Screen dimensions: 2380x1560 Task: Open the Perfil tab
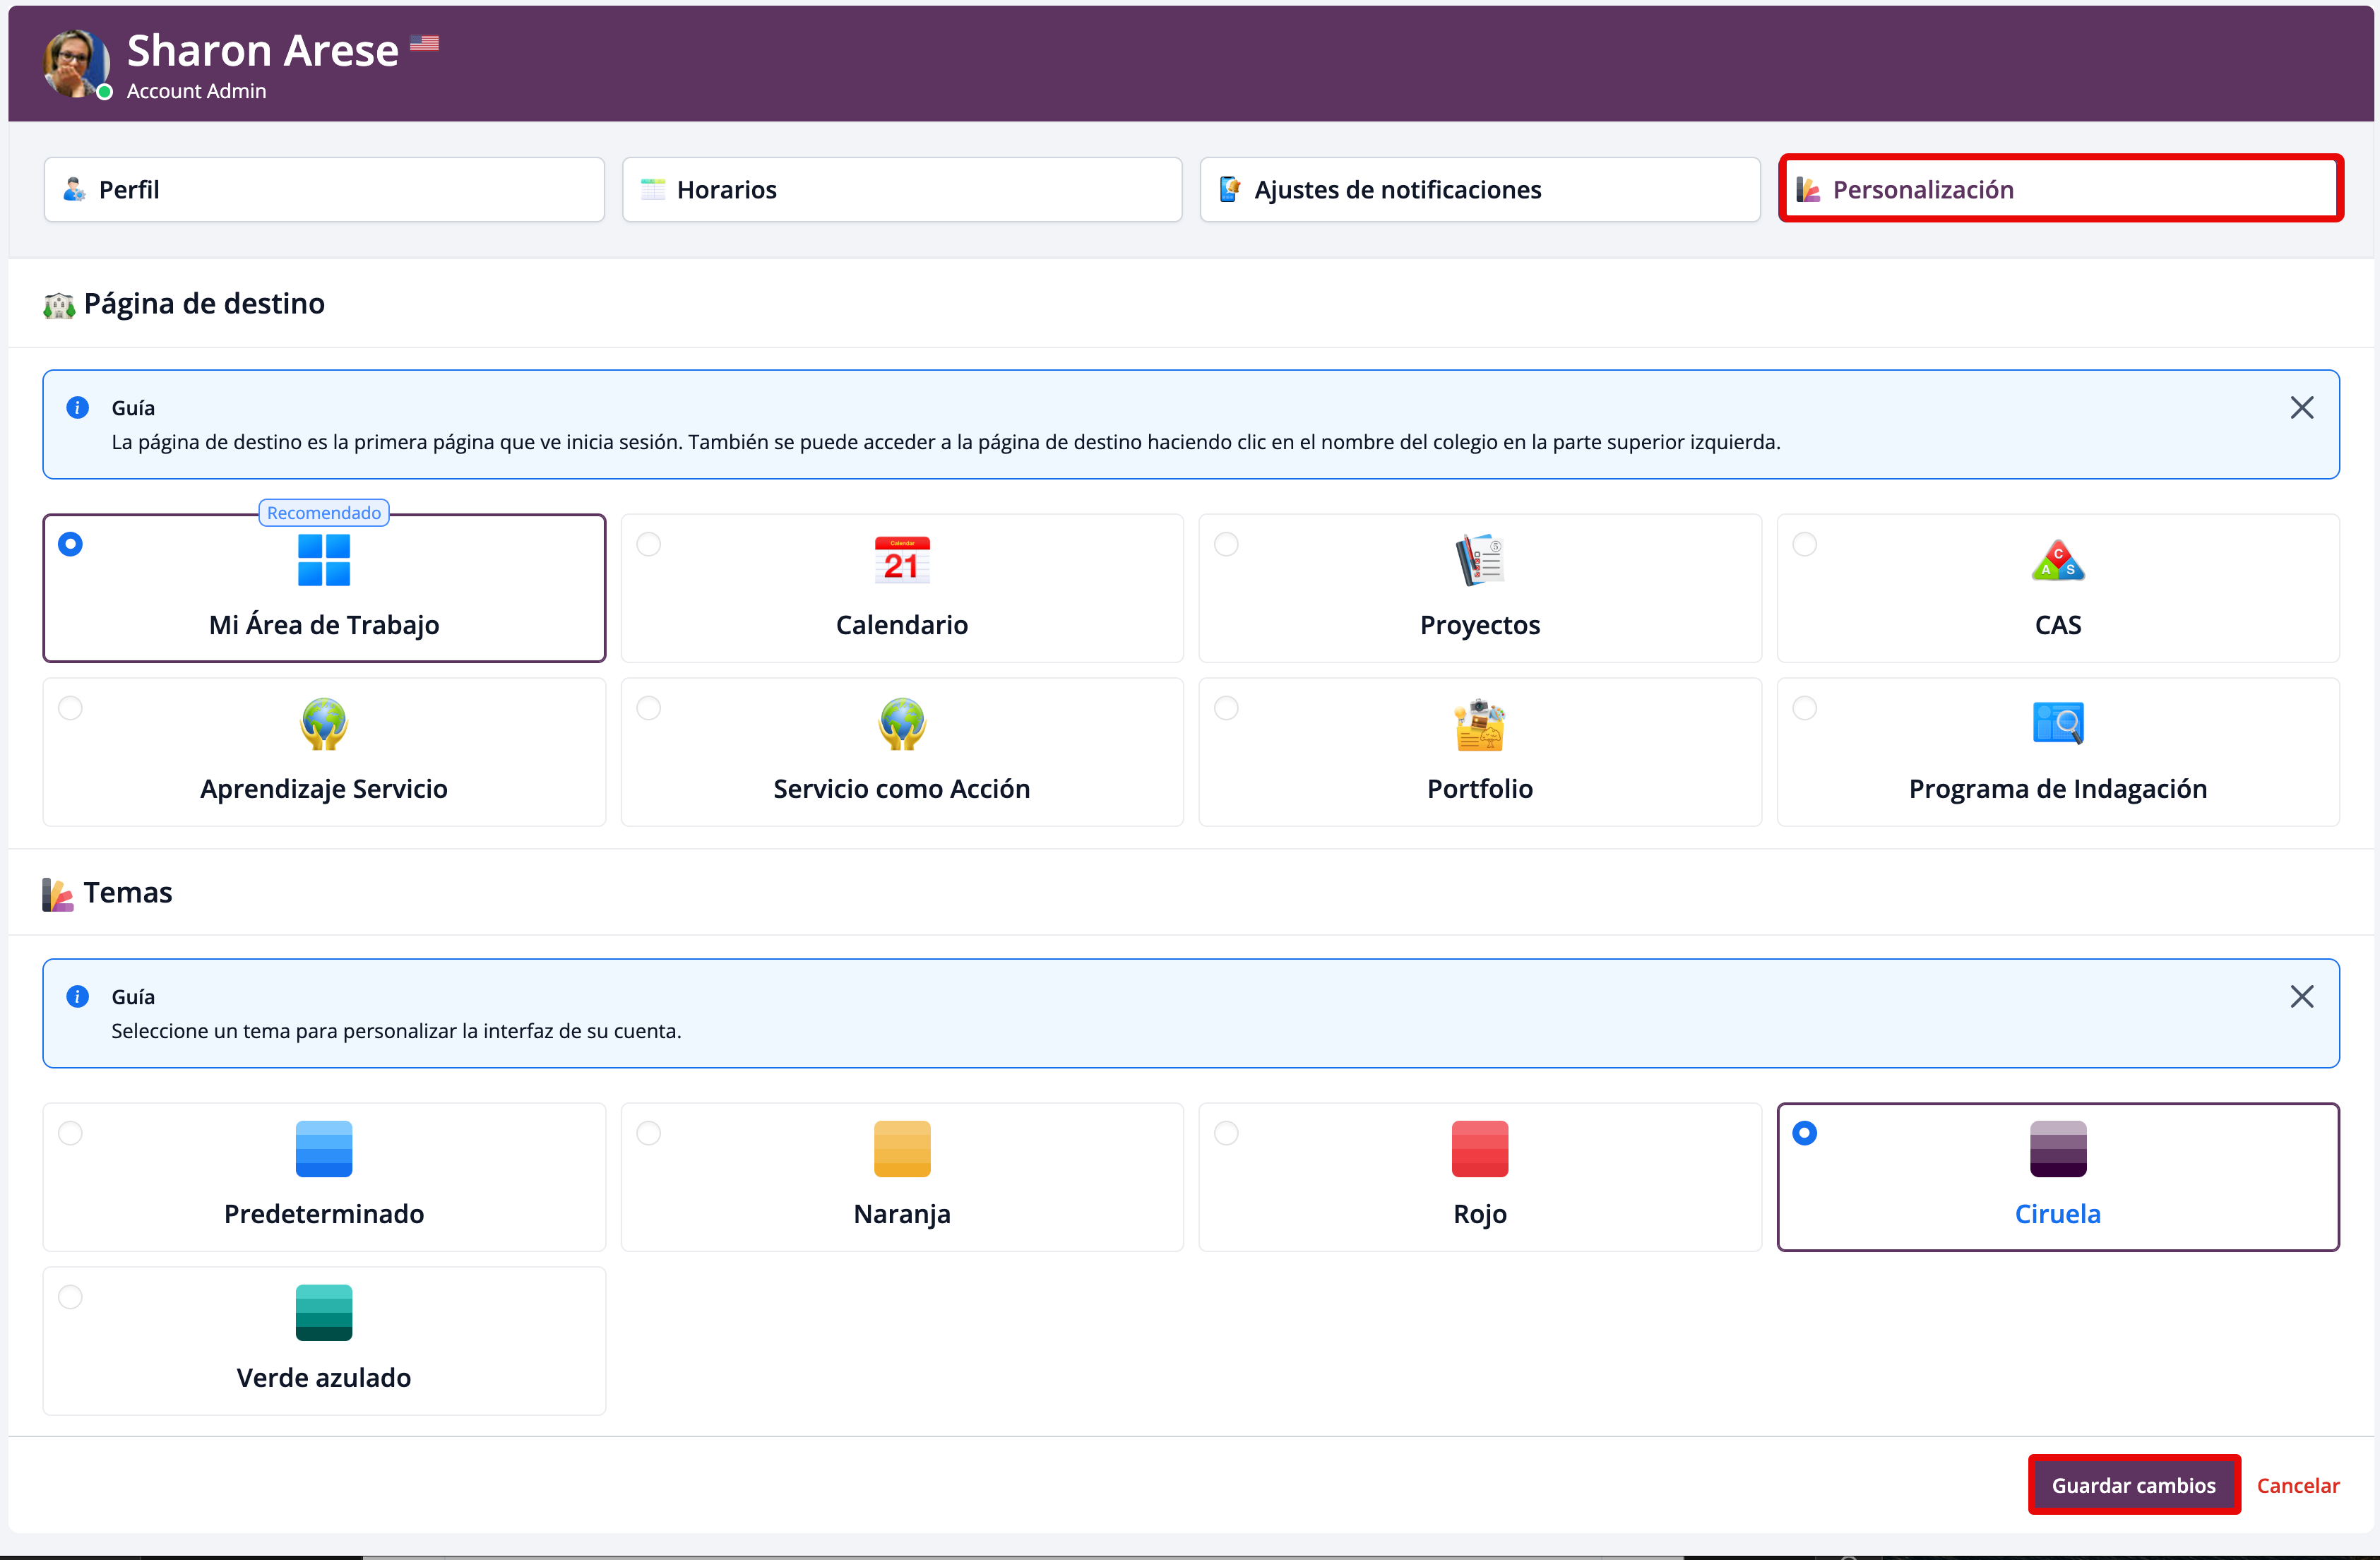point(323,190)
